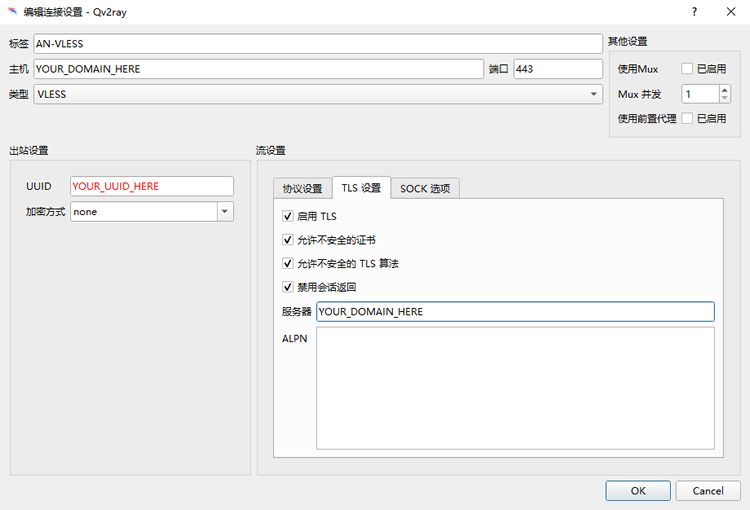Enable the 使用前置代理 checkbox
The image size is (750, 510).
(687, 118)
